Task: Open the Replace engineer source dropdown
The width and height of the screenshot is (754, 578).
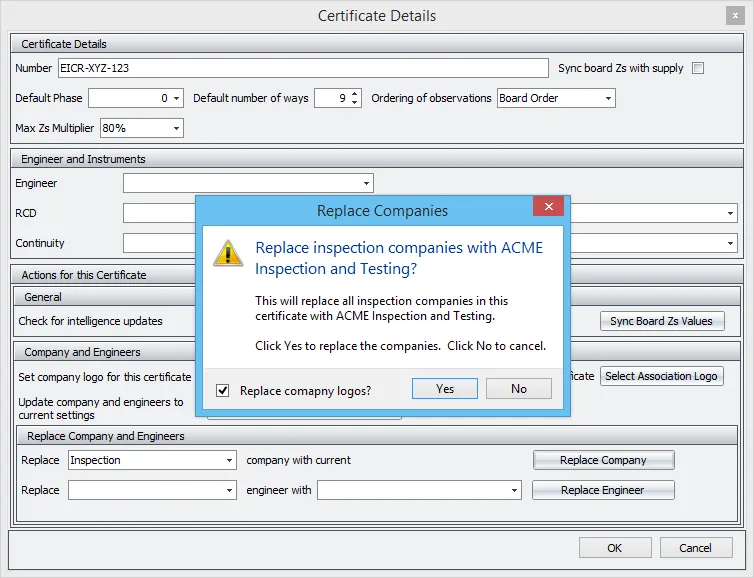Action: [229, 490]
